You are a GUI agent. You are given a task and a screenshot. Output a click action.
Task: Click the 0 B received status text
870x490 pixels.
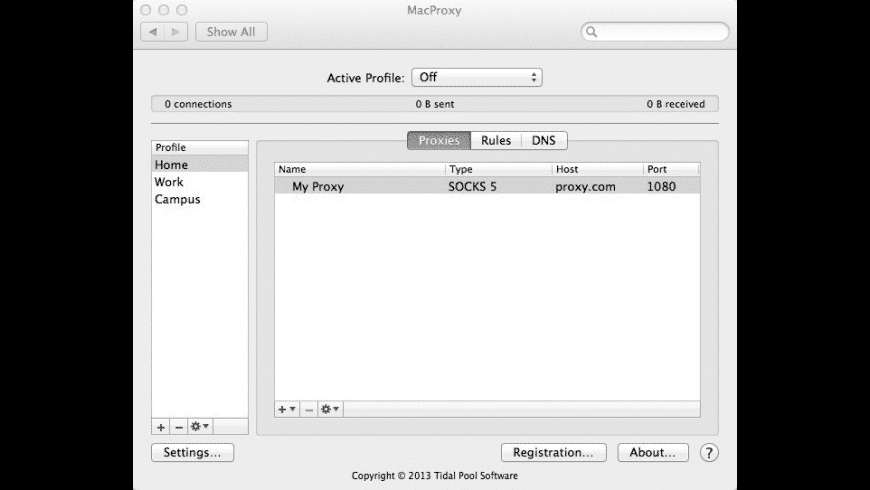point(676,104)
